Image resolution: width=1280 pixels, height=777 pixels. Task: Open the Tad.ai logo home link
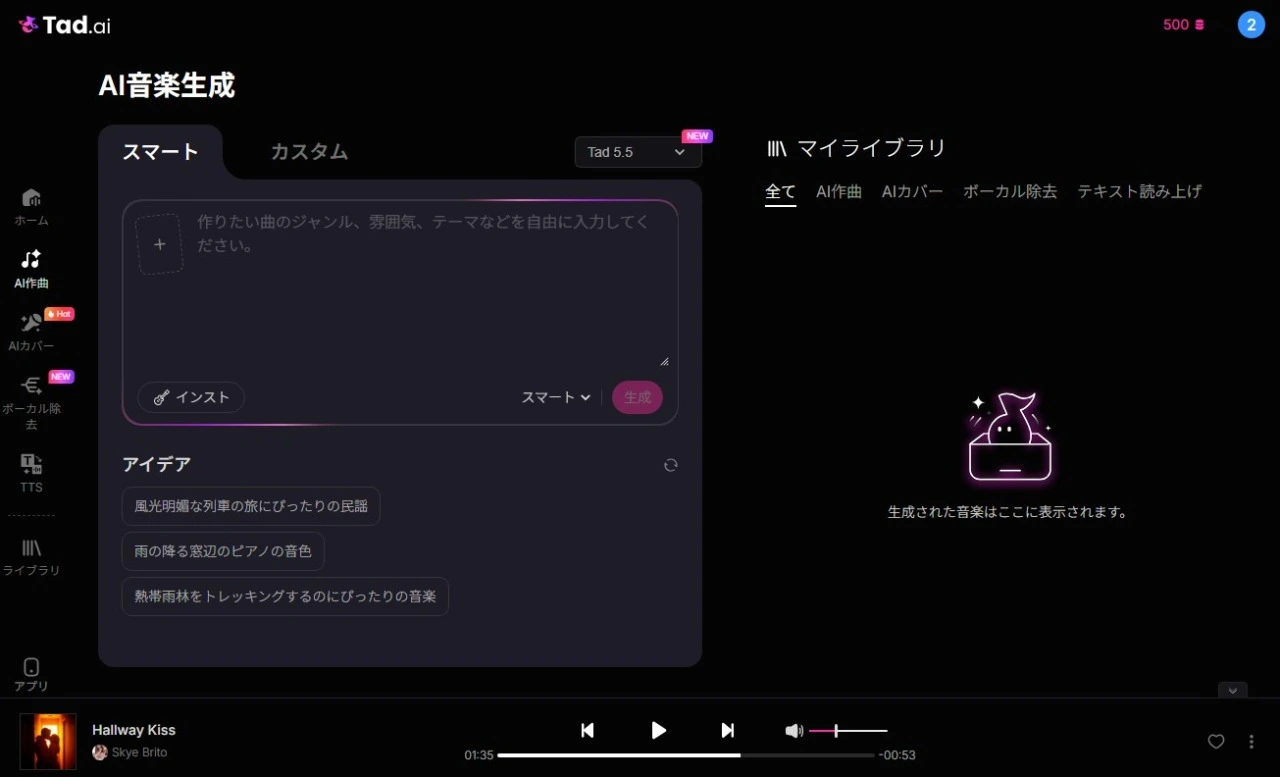64,25
